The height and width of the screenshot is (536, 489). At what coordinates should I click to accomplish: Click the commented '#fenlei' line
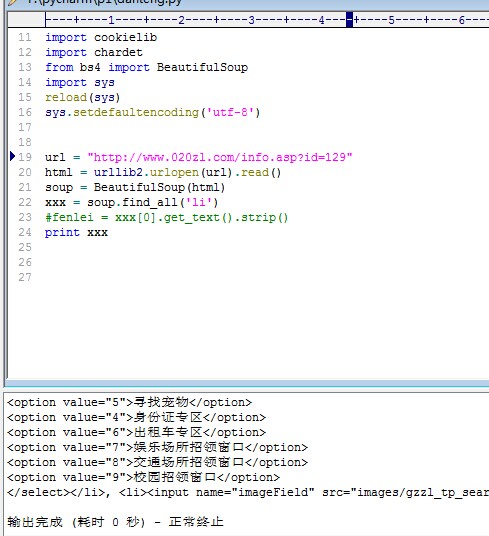pyautogui.click(x=167, y=217)
